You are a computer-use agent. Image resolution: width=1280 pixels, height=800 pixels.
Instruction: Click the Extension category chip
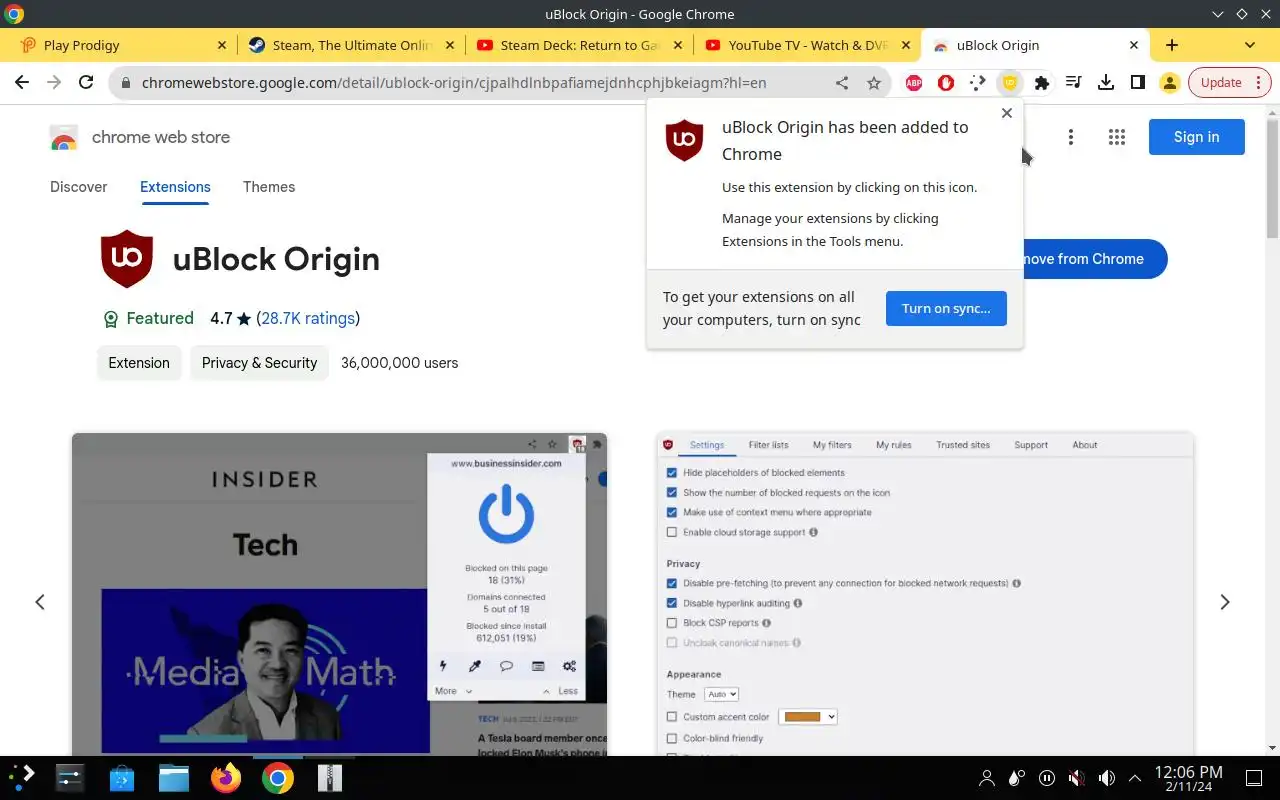click(x=139, y=363)
